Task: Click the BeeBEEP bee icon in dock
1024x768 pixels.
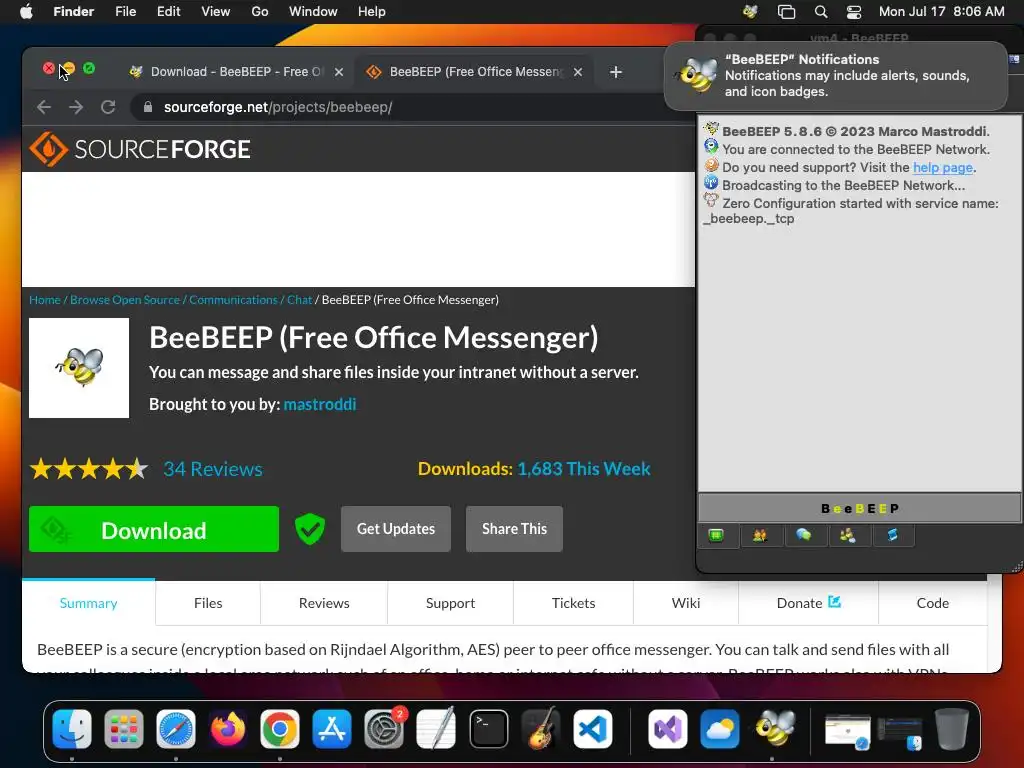Action: click(x=773, y=729)
